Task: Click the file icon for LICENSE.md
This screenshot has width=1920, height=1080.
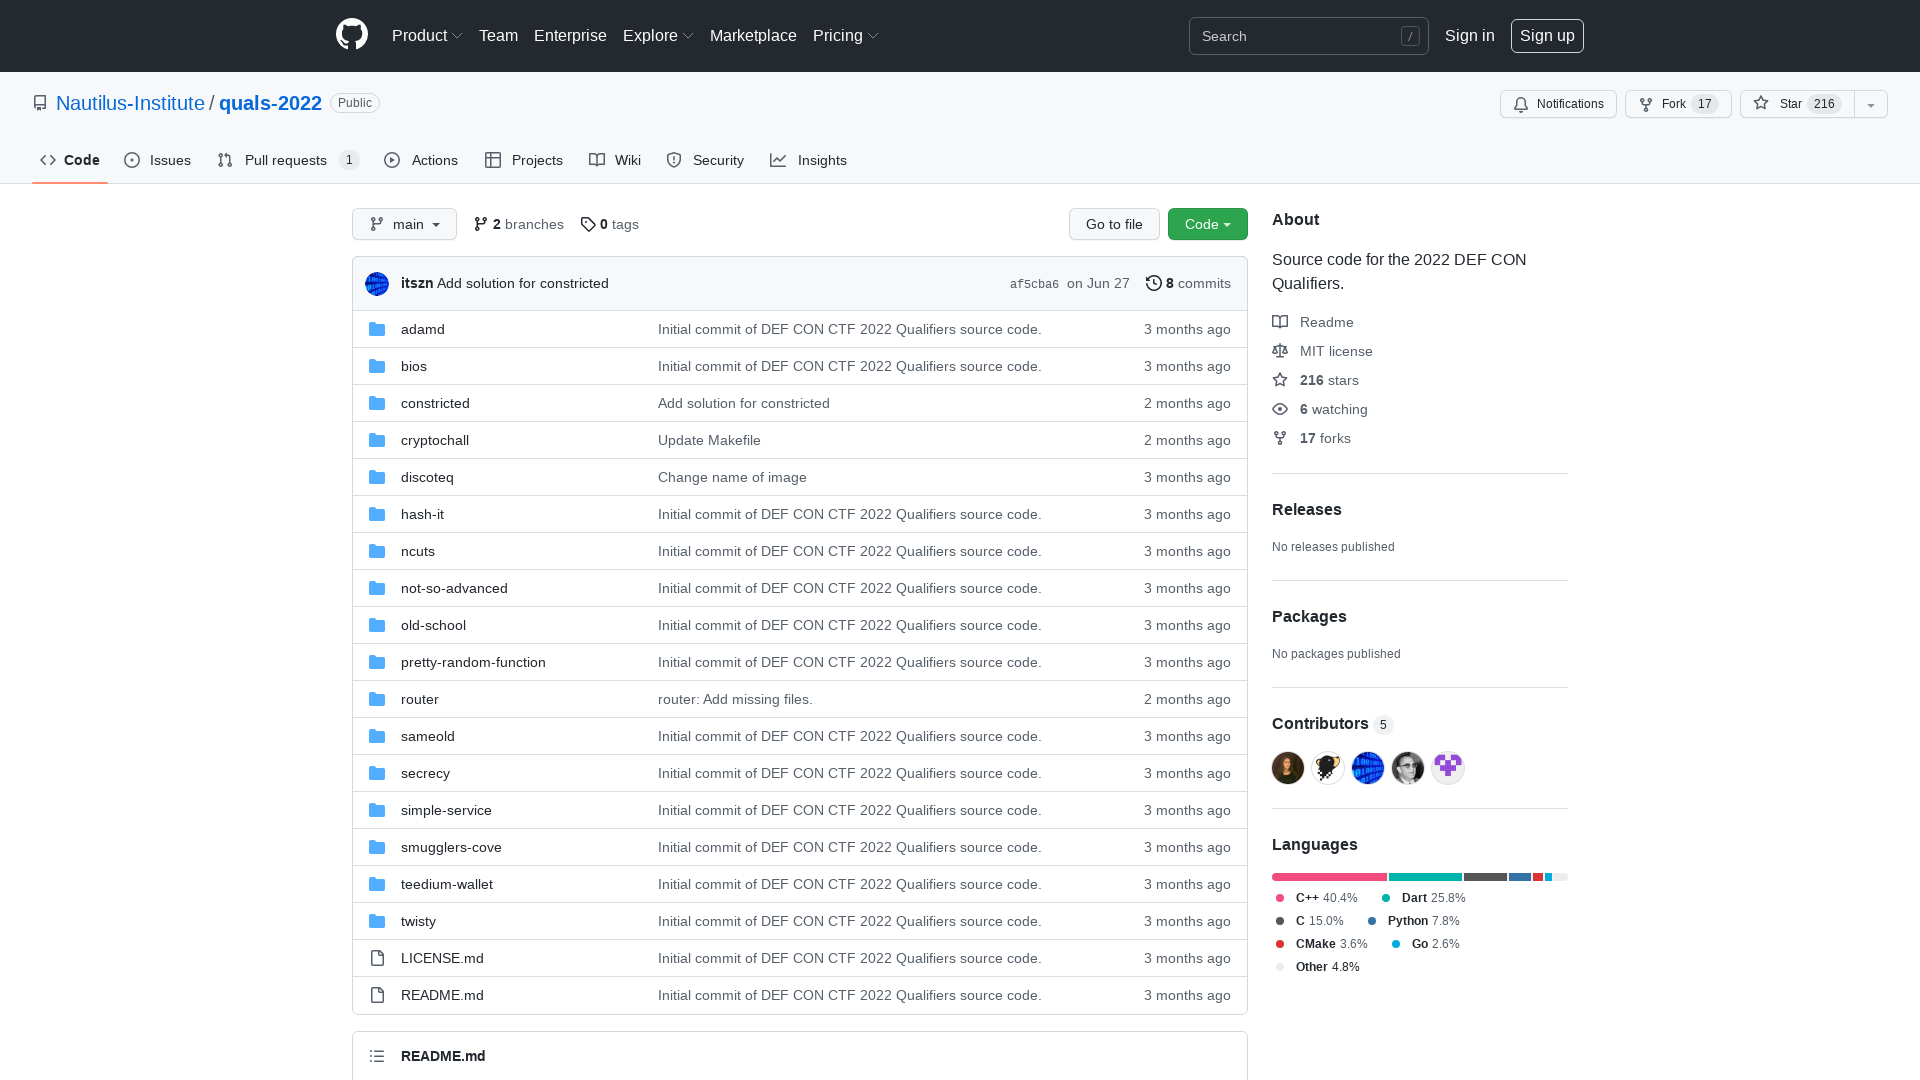Action: coord(377,958)
